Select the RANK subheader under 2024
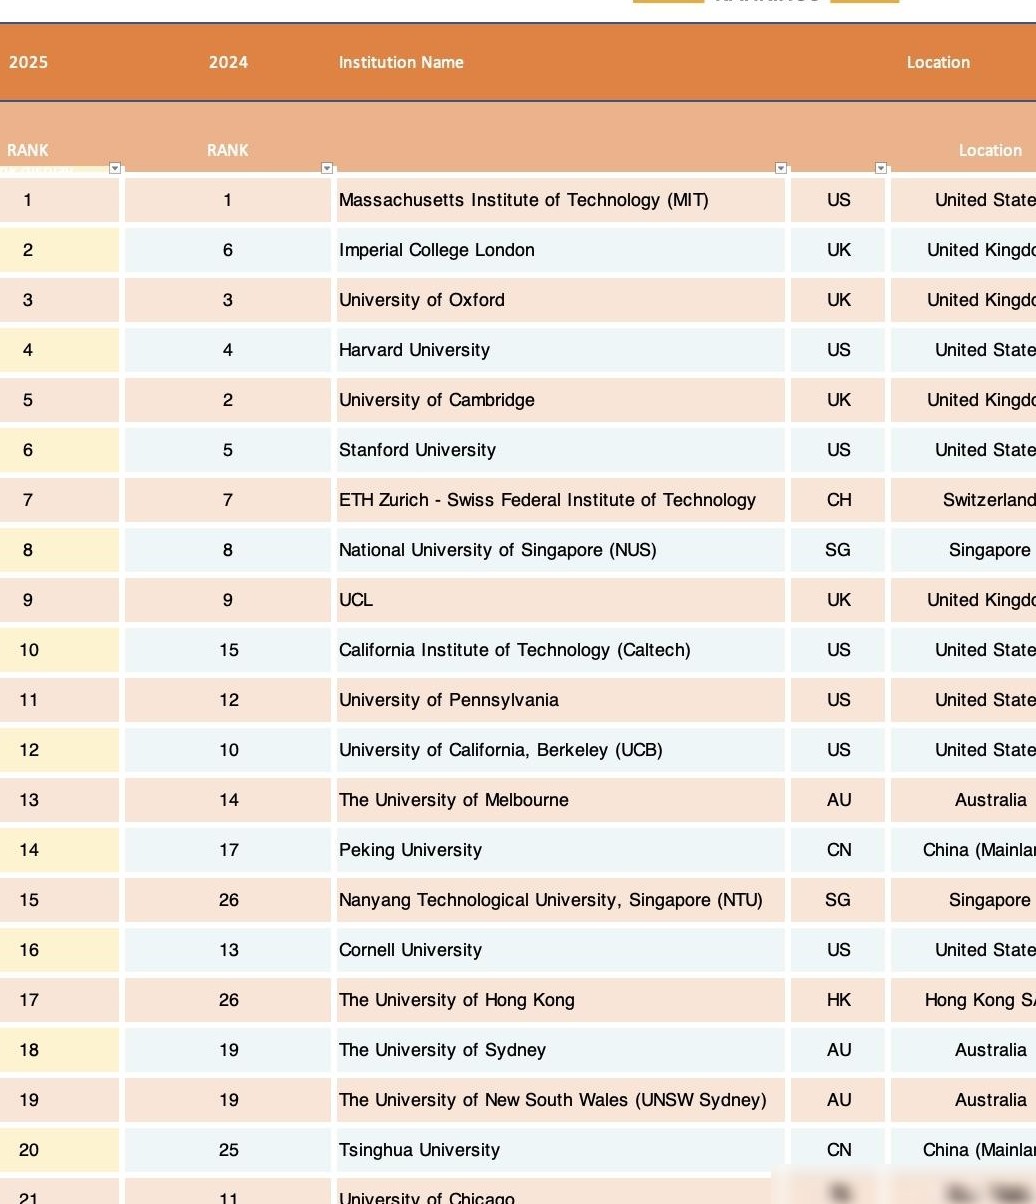The image size is (1036, 1204). click(228, 150)
